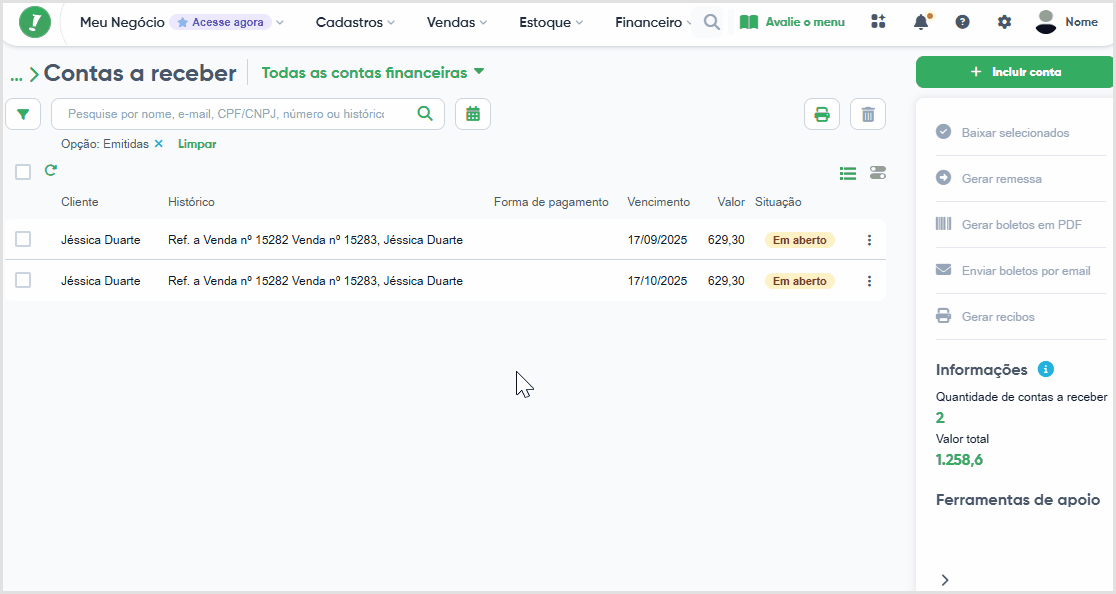This screenshot has width=1116, height=594.
Task: Open the global search magnifier icon
Action: click(711, 22)
